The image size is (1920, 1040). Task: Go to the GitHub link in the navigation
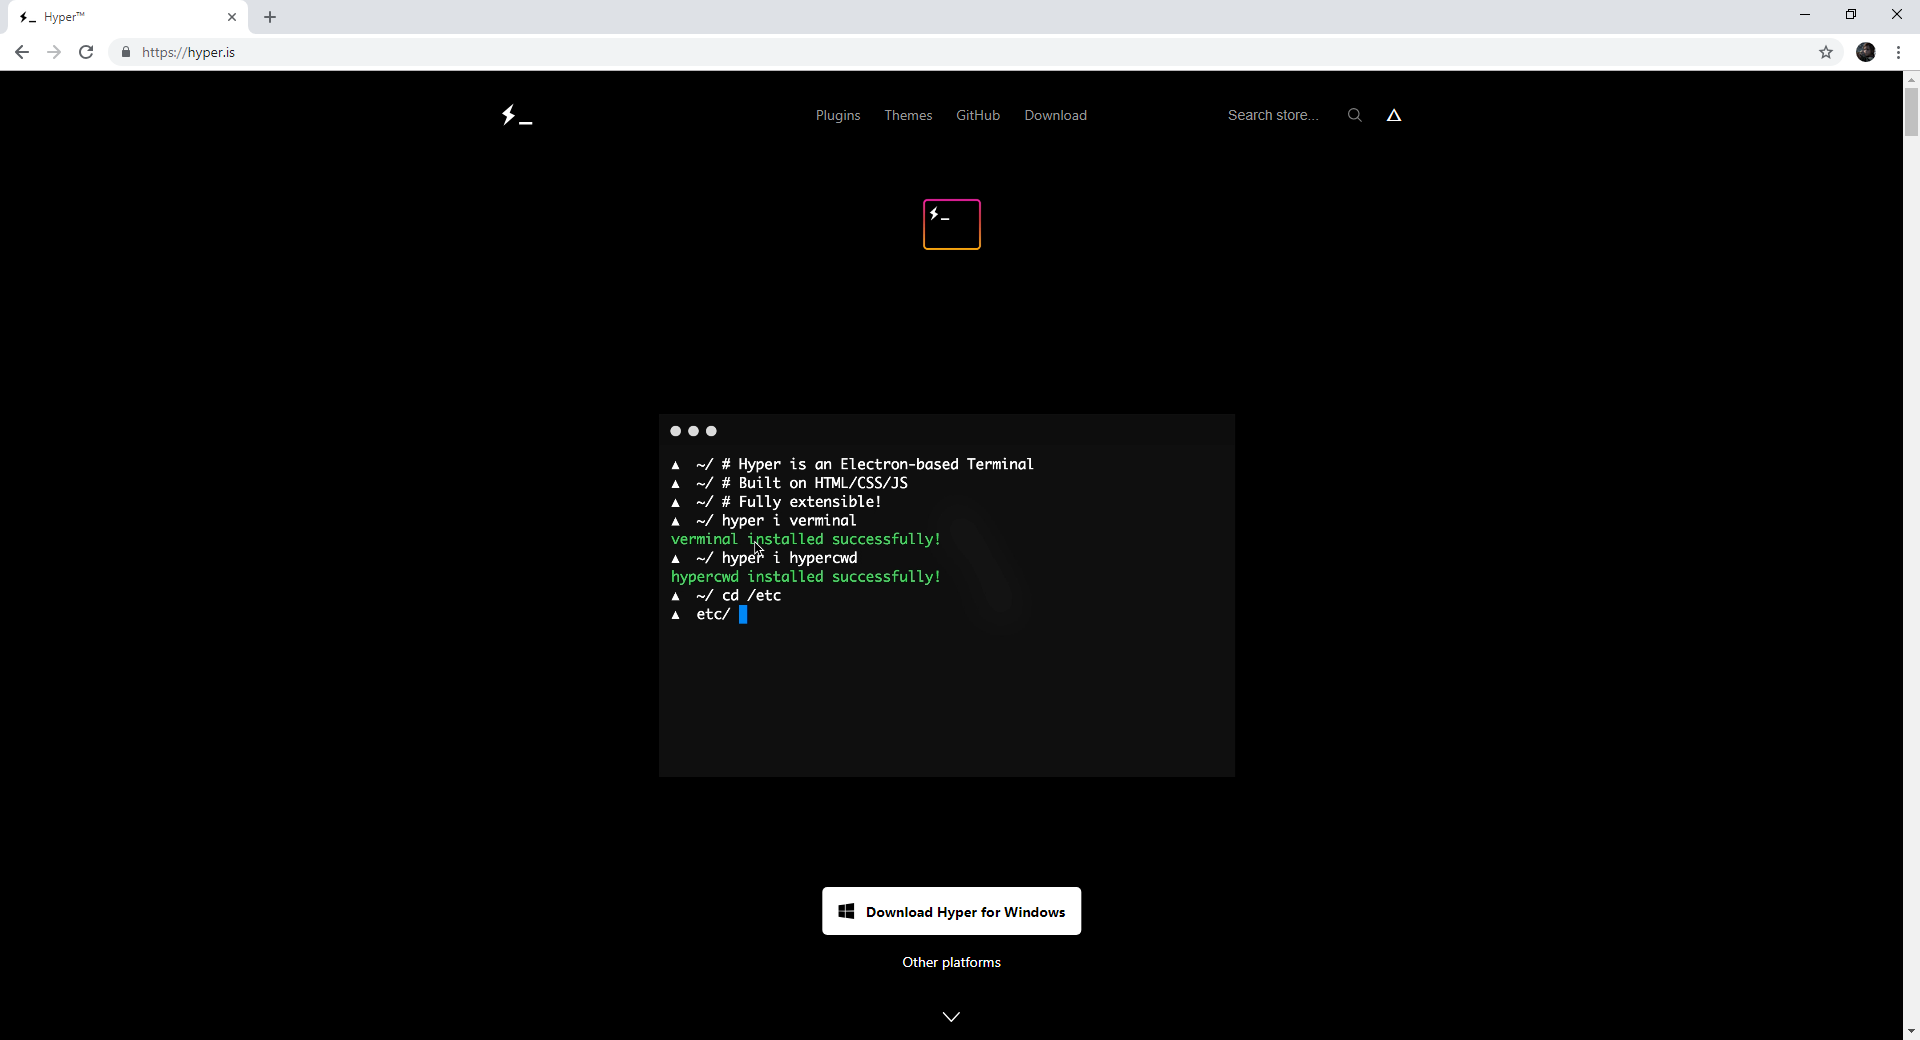coord(977,115)
